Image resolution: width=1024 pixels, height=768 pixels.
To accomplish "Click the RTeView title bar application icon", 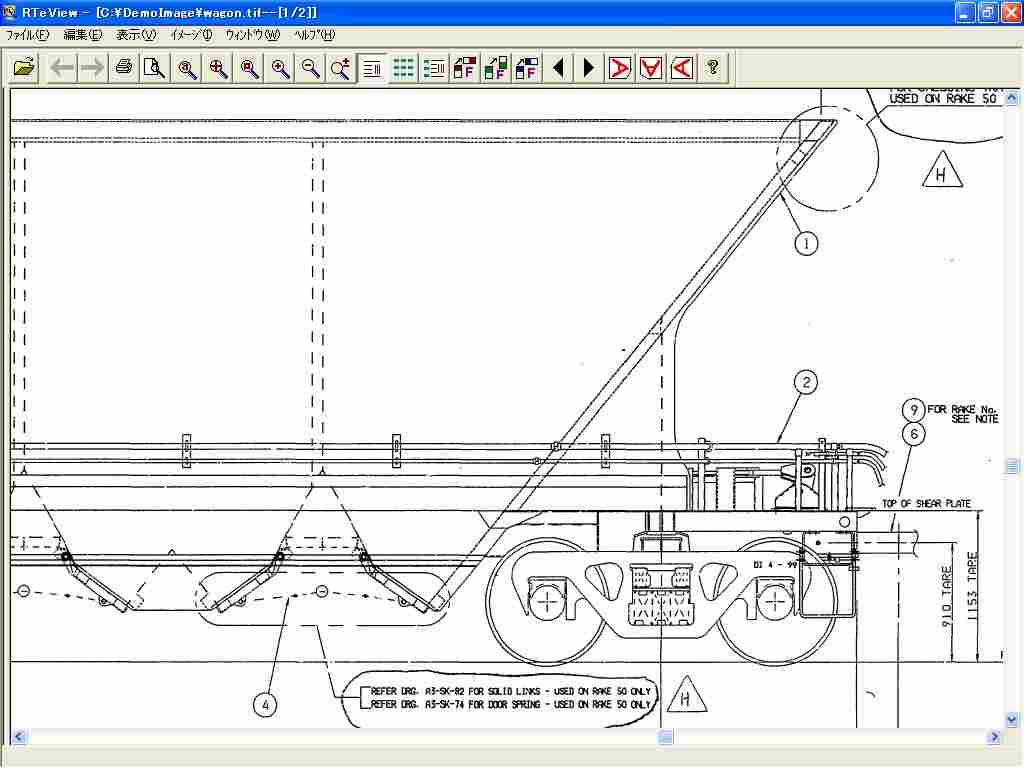I will pyautogui.click(x=10, y=12).
